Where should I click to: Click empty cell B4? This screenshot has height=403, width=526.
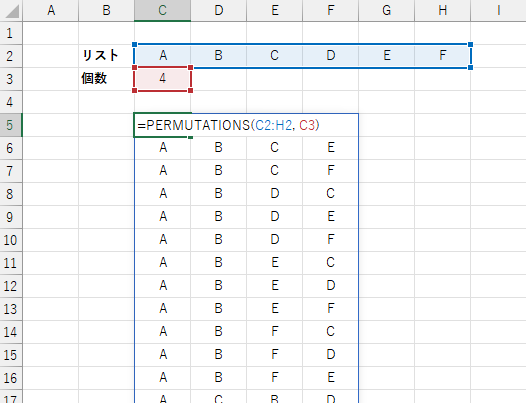coord(106,102)
